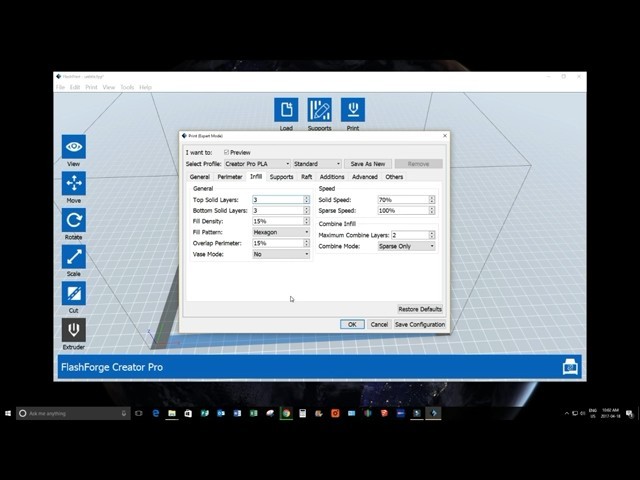The height and width of the screenshot is (480, 640).
Task: Expand the Vase Mode dropdown
Action: point(280,254)
